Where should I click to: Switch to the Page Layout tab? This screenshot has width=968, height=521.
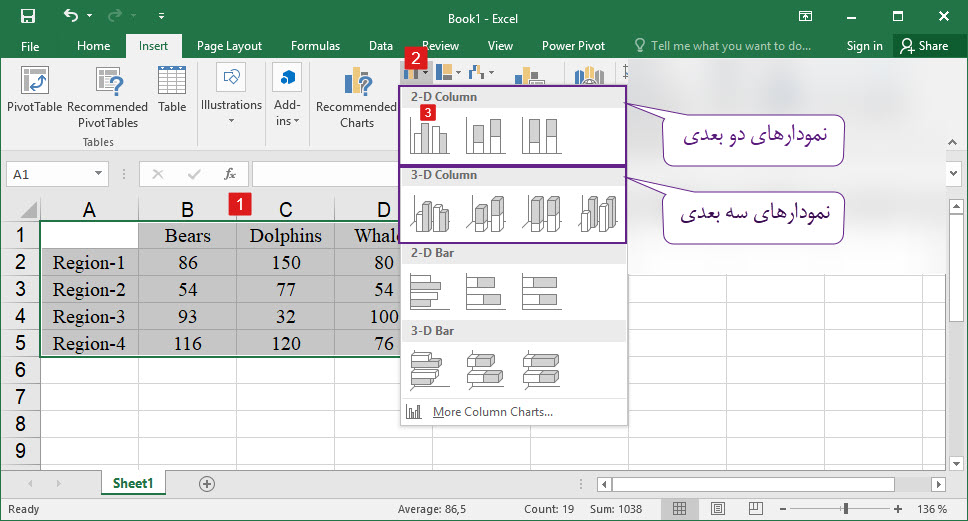click(229, 46)
